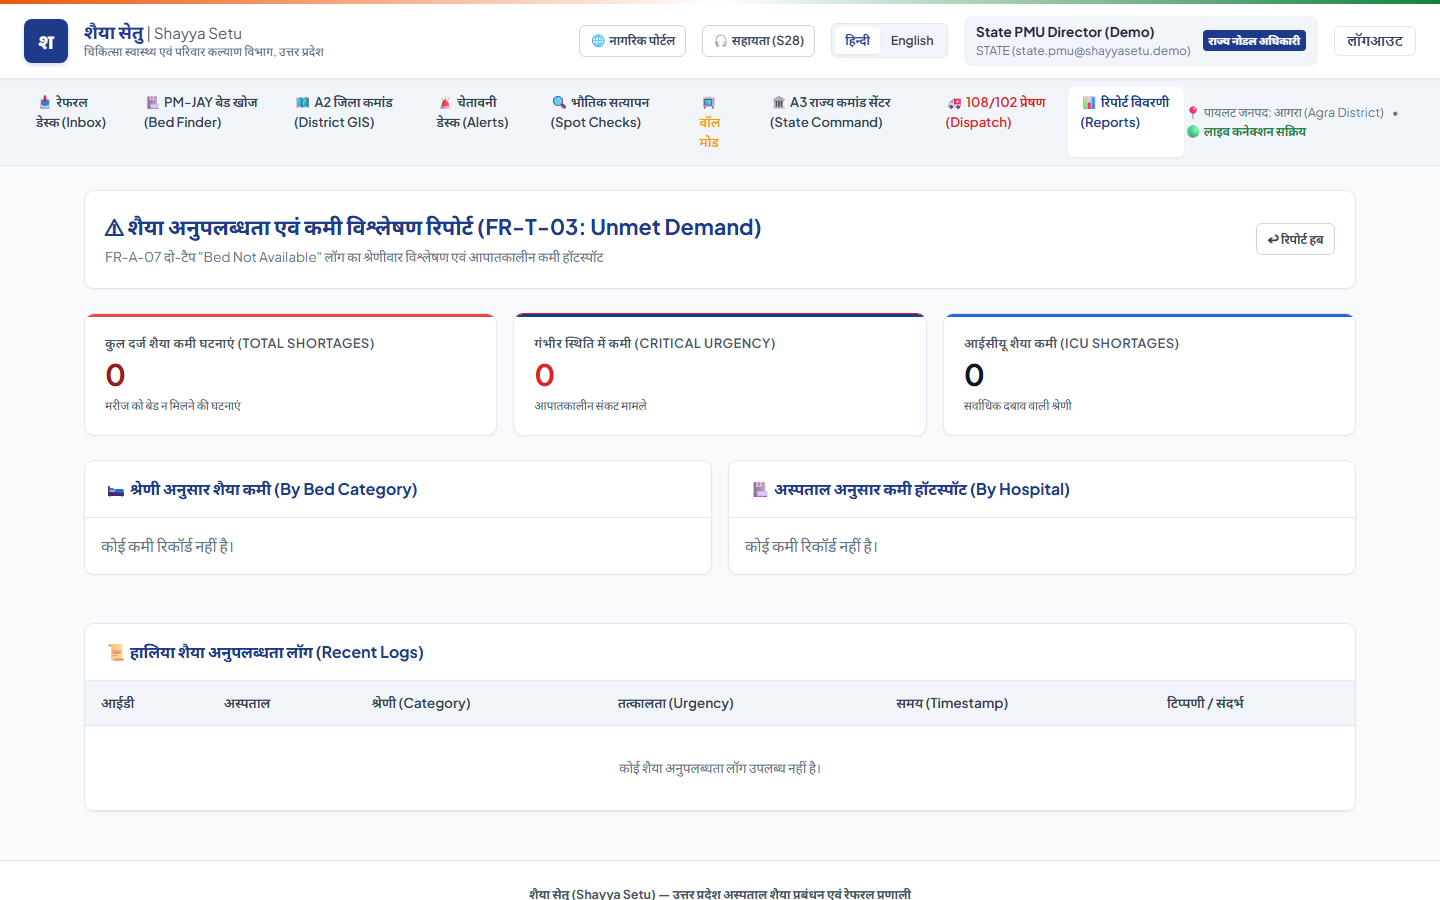Click the टिप्पणी / संदर्भ column header

click(1205, 703)
